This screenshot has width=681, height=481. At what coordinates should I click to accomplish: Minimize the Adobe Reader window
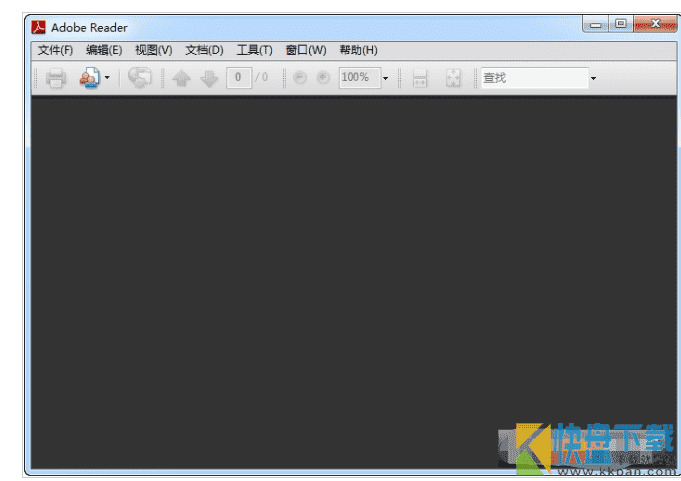point(595,25)
